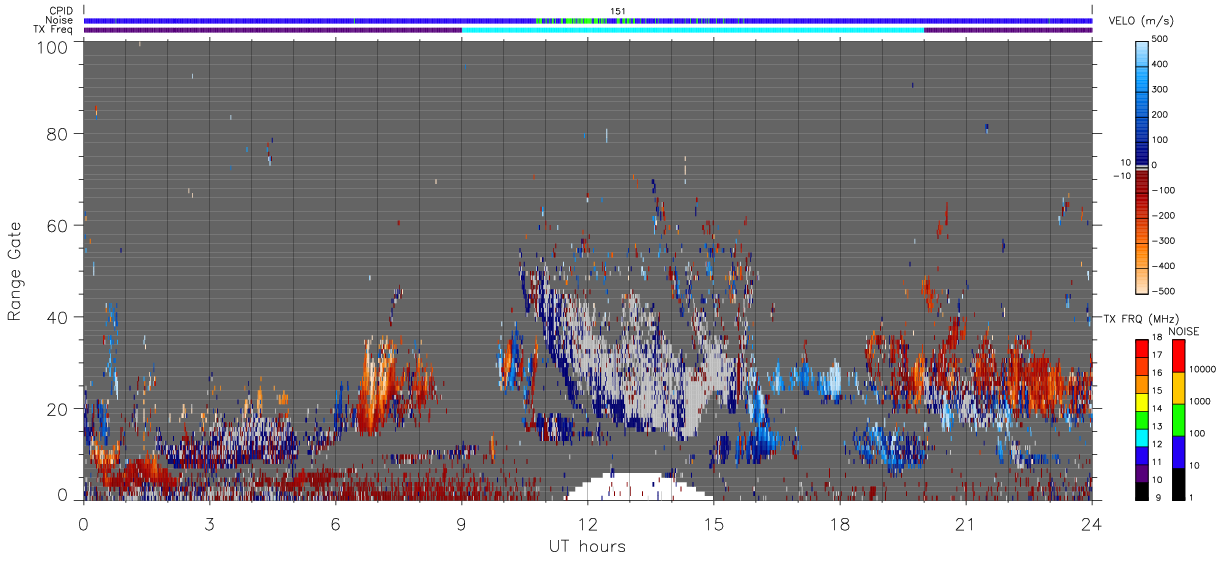Click the 6 tick on UT hours axis
The image size is (1228, 567).
click(335, 523)
